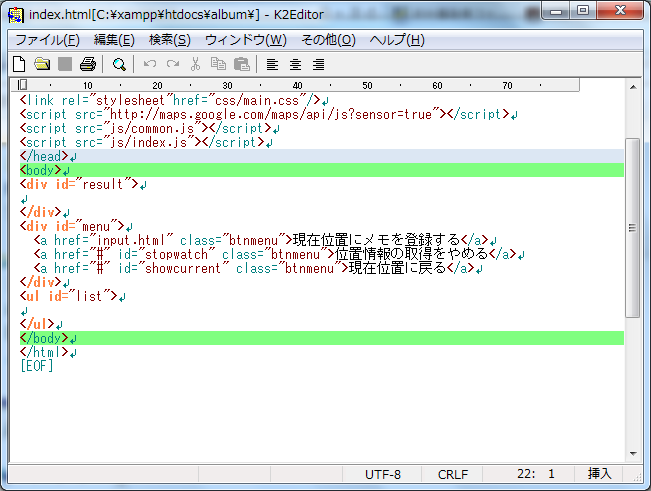Open the ファイル(F) menu
The height and width of the screenshot is (491, 651).
point(47,40)
